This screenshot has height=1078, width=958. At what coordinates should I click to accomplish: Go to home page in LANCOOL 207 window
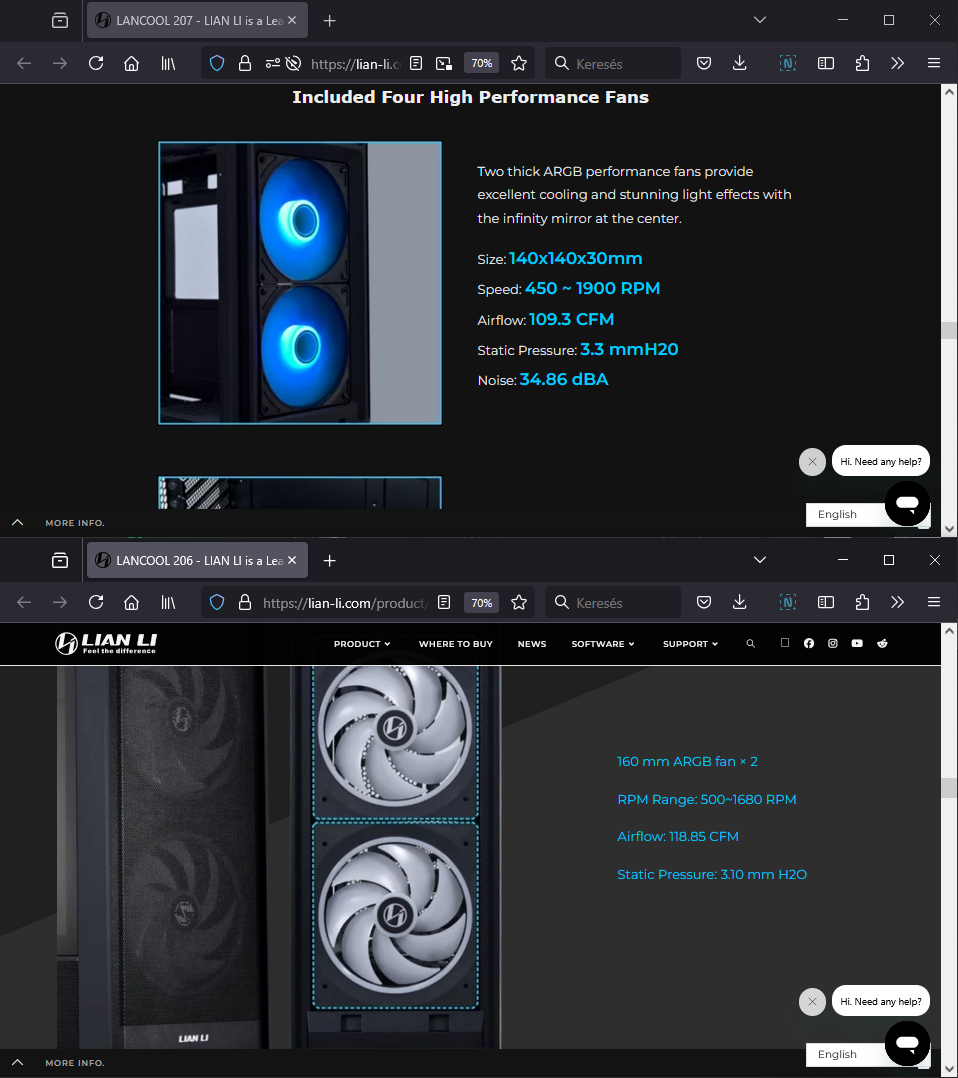pyautogui.click(x=131, y=63)
